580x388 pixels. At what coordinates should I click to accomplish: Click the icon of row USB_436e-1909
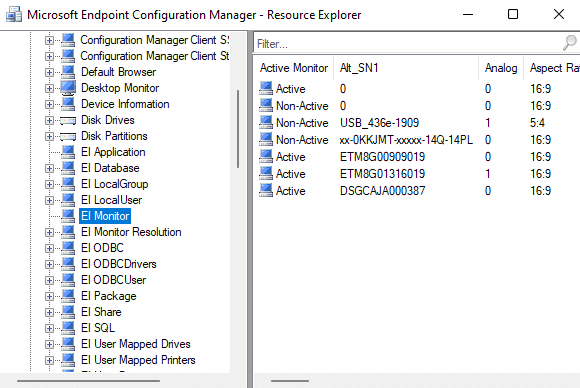266,122
